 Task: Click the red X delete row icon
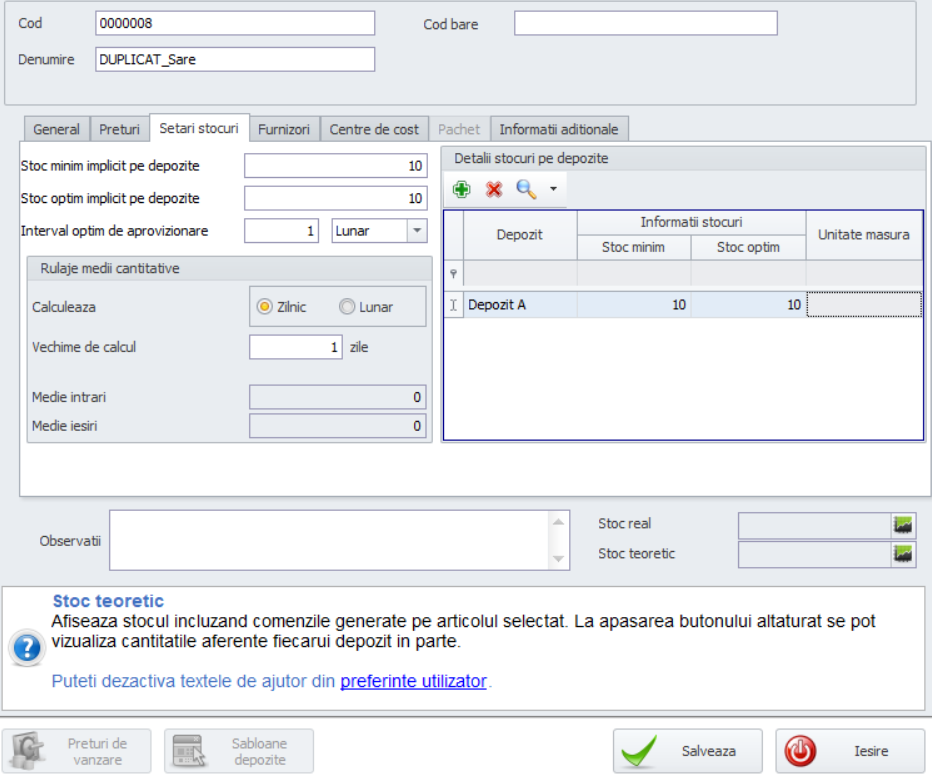[493, 189]
